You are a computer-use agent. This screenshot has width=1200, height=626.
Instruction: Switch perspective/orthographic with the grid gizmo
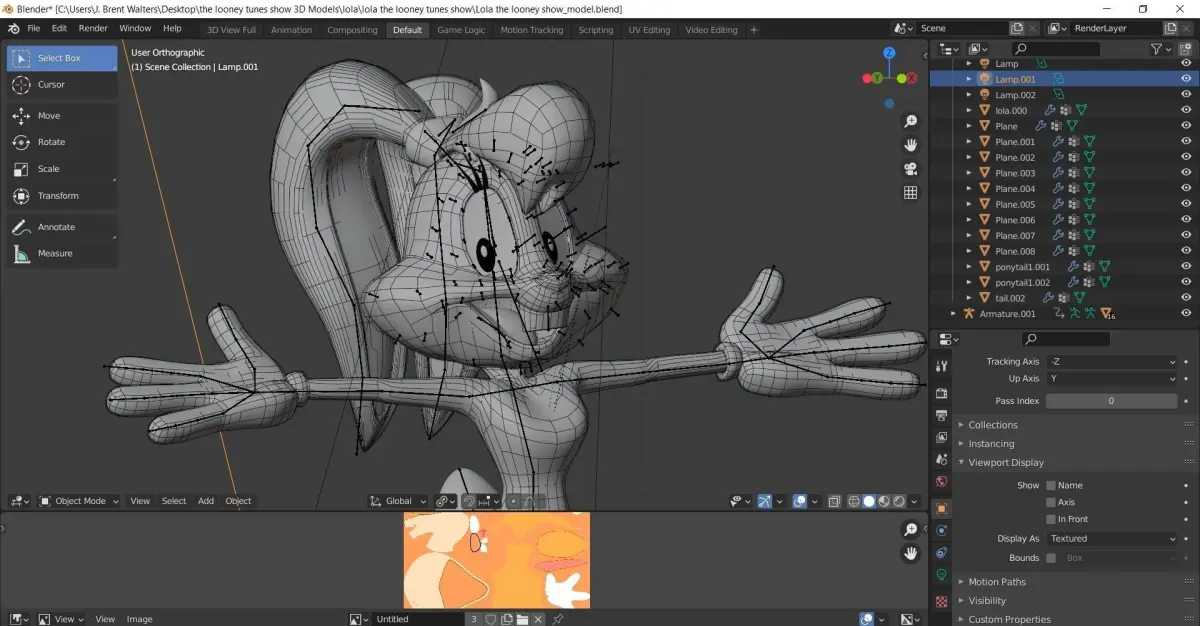(910, 193)
